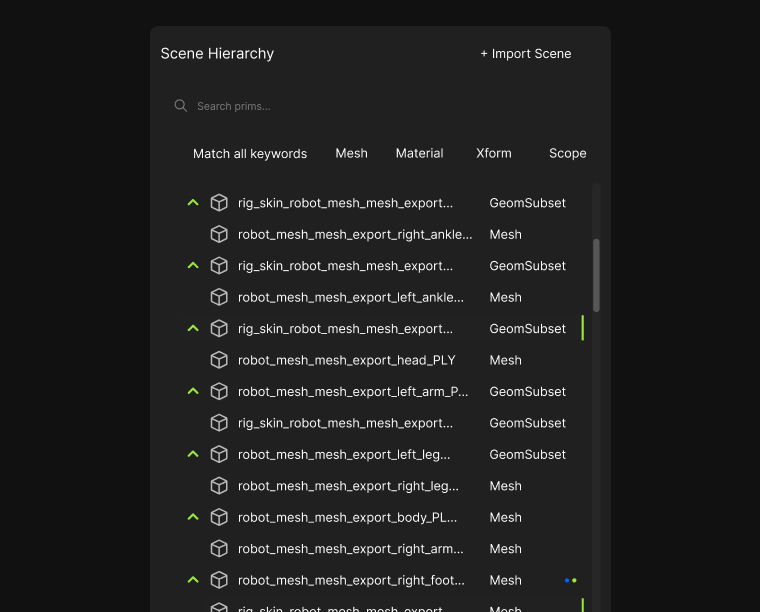Click the cube icon of body_PL row
The image size is (760, 612).
[219, 518]
